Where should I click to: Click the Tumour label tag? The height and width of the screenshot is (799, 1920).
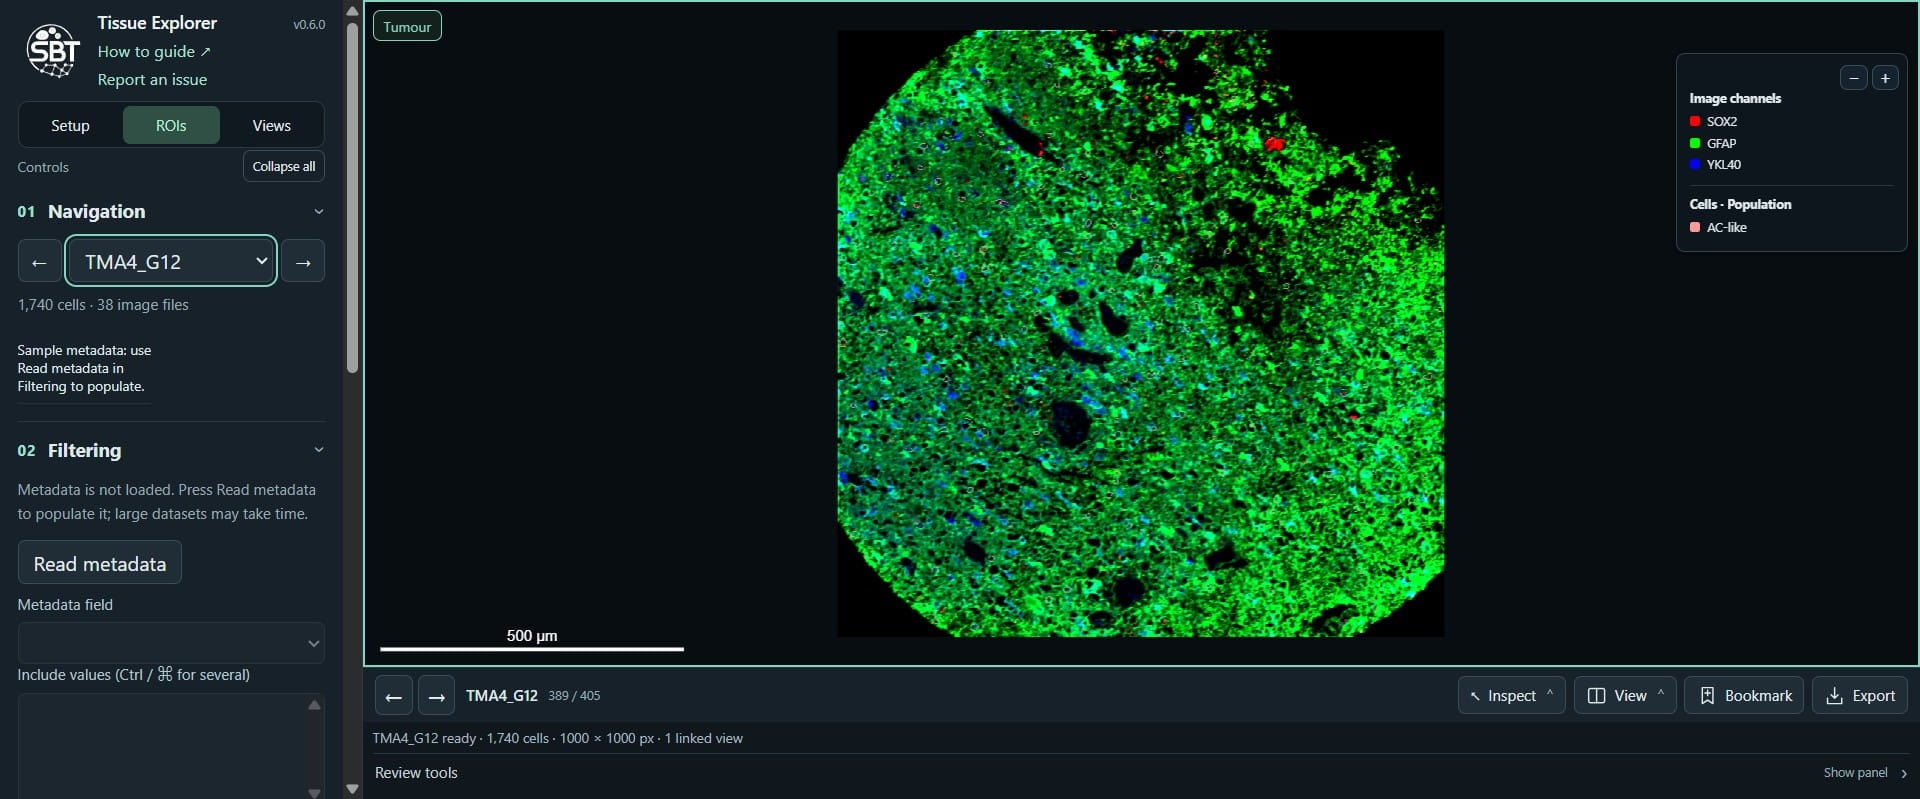[x=407, y=27]
